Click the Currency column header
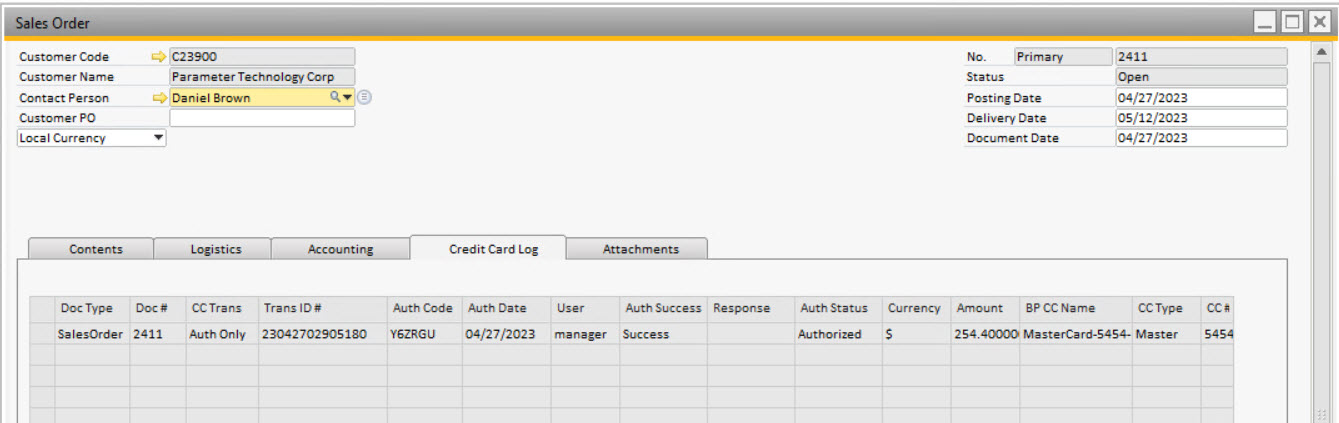Viewport: 1339px width, 423px height. click(x=916, y=308)
